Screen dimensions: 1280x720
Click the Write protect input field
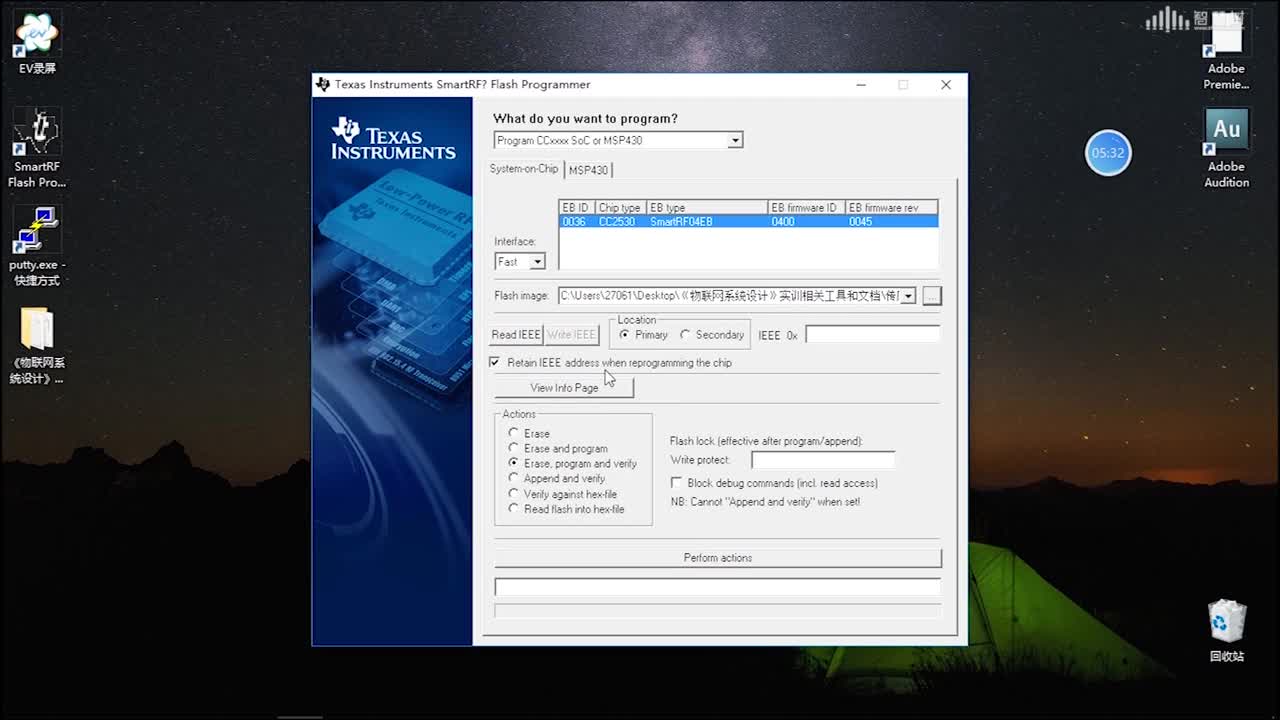click(823, 460)
